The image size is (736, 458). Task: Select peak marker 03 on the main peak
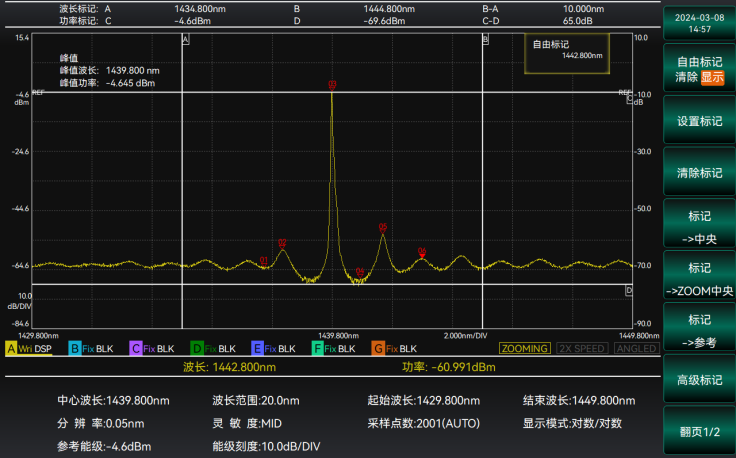pos(332,85)
